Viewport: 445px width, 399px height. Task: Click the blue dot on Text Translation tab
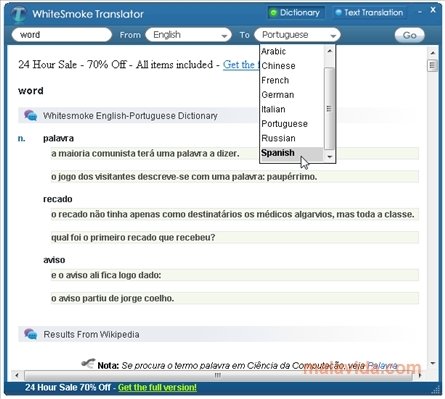(x=339, y=13)
